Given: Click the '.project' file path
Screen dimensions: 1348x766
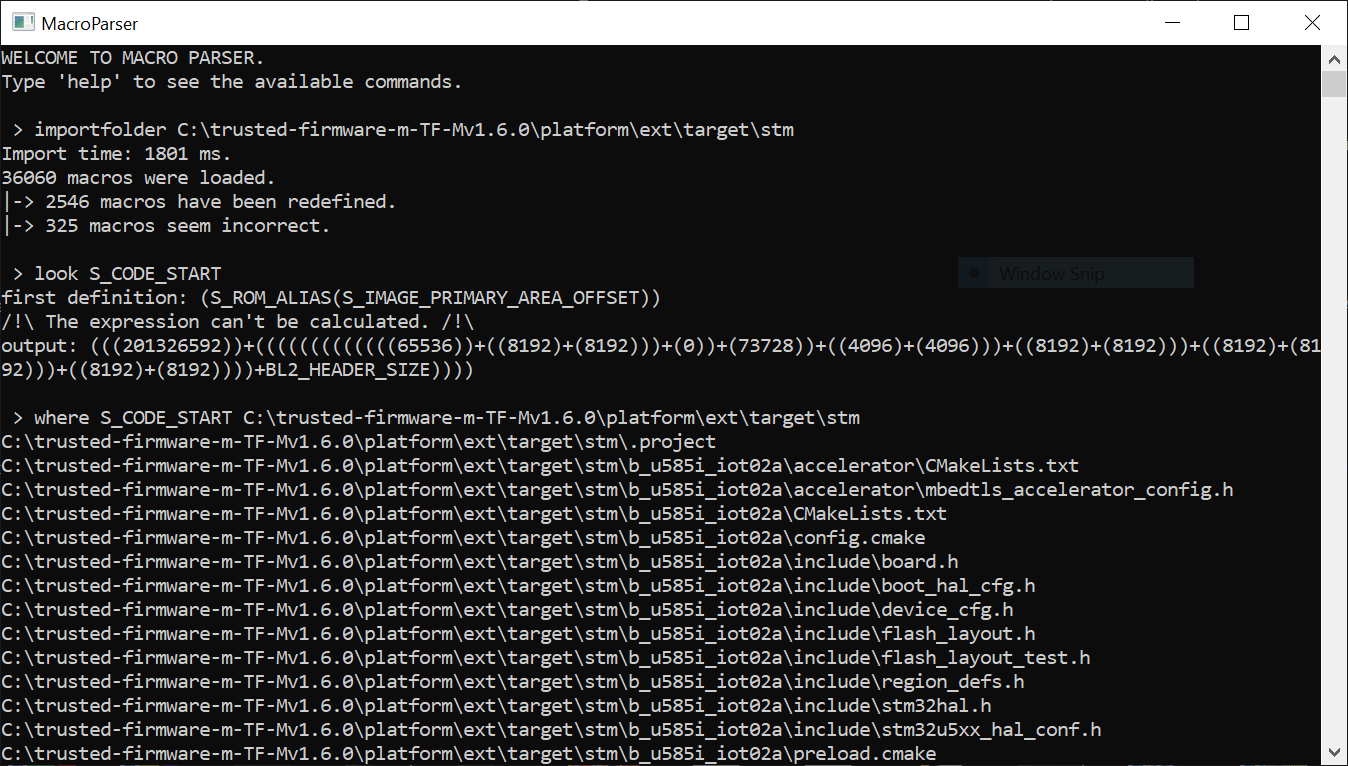Looking at the screenshot, I should coord(359,442).
